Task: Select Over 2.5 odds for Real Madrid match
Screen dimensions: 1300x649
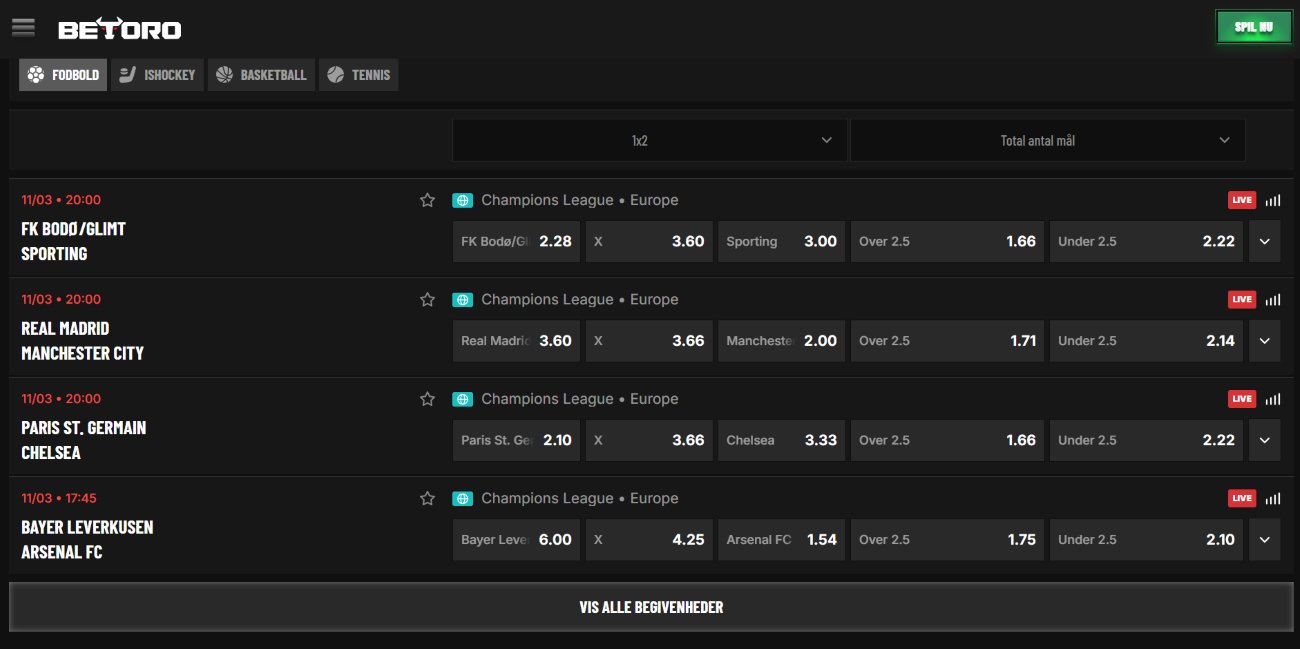Action: [x=947, y=340]
